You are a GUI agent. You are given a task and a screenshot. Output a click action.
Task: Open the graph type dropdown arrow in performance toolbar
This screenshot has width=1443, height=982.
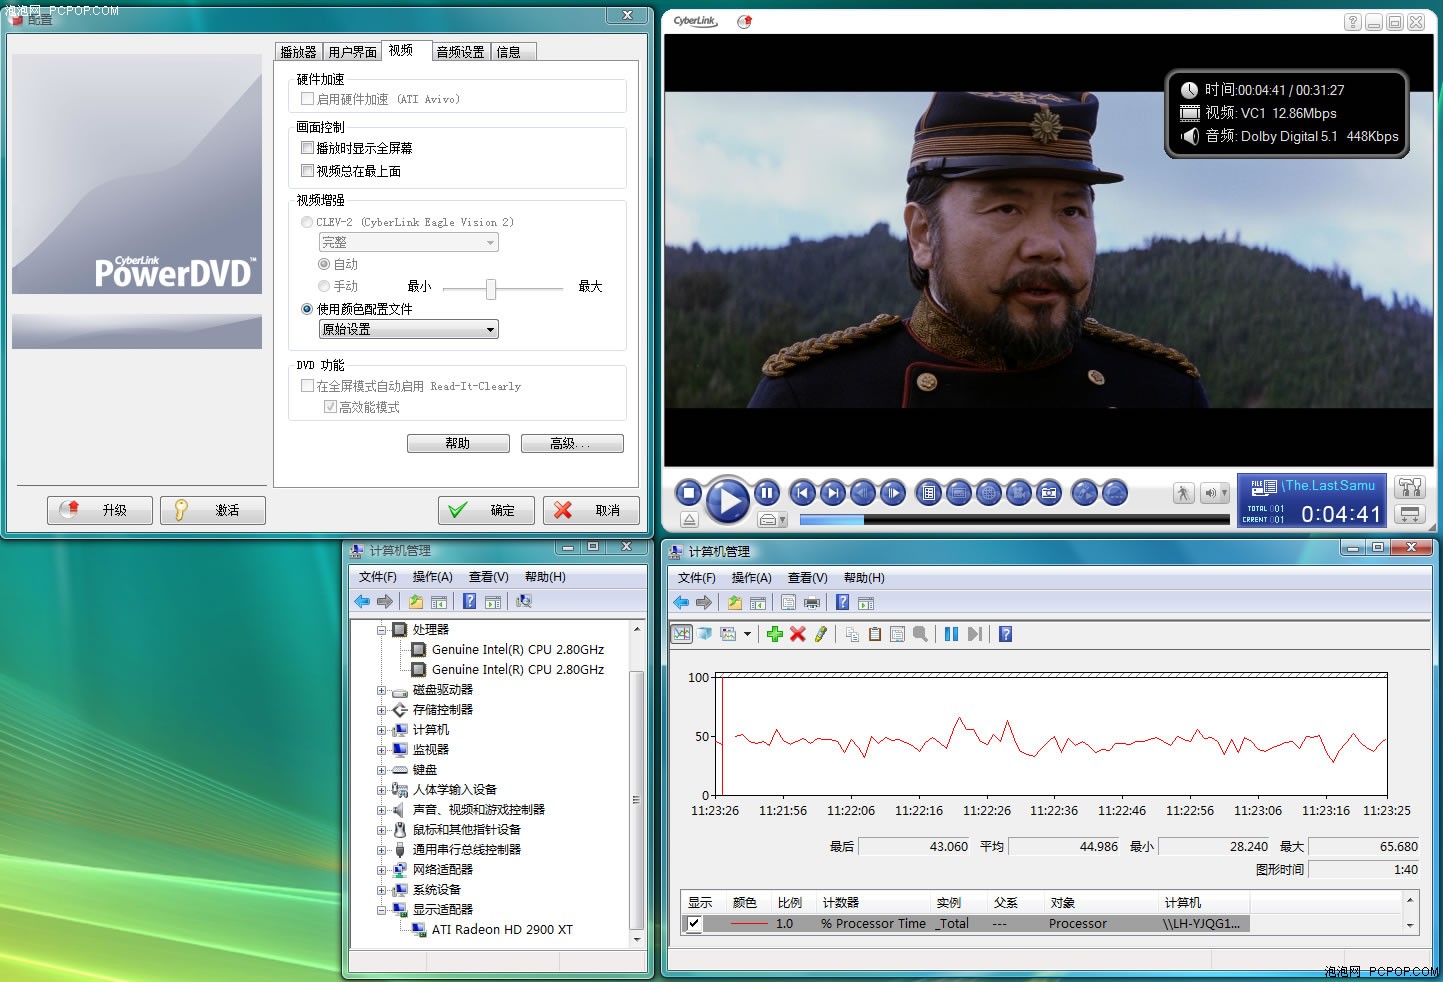747,634
